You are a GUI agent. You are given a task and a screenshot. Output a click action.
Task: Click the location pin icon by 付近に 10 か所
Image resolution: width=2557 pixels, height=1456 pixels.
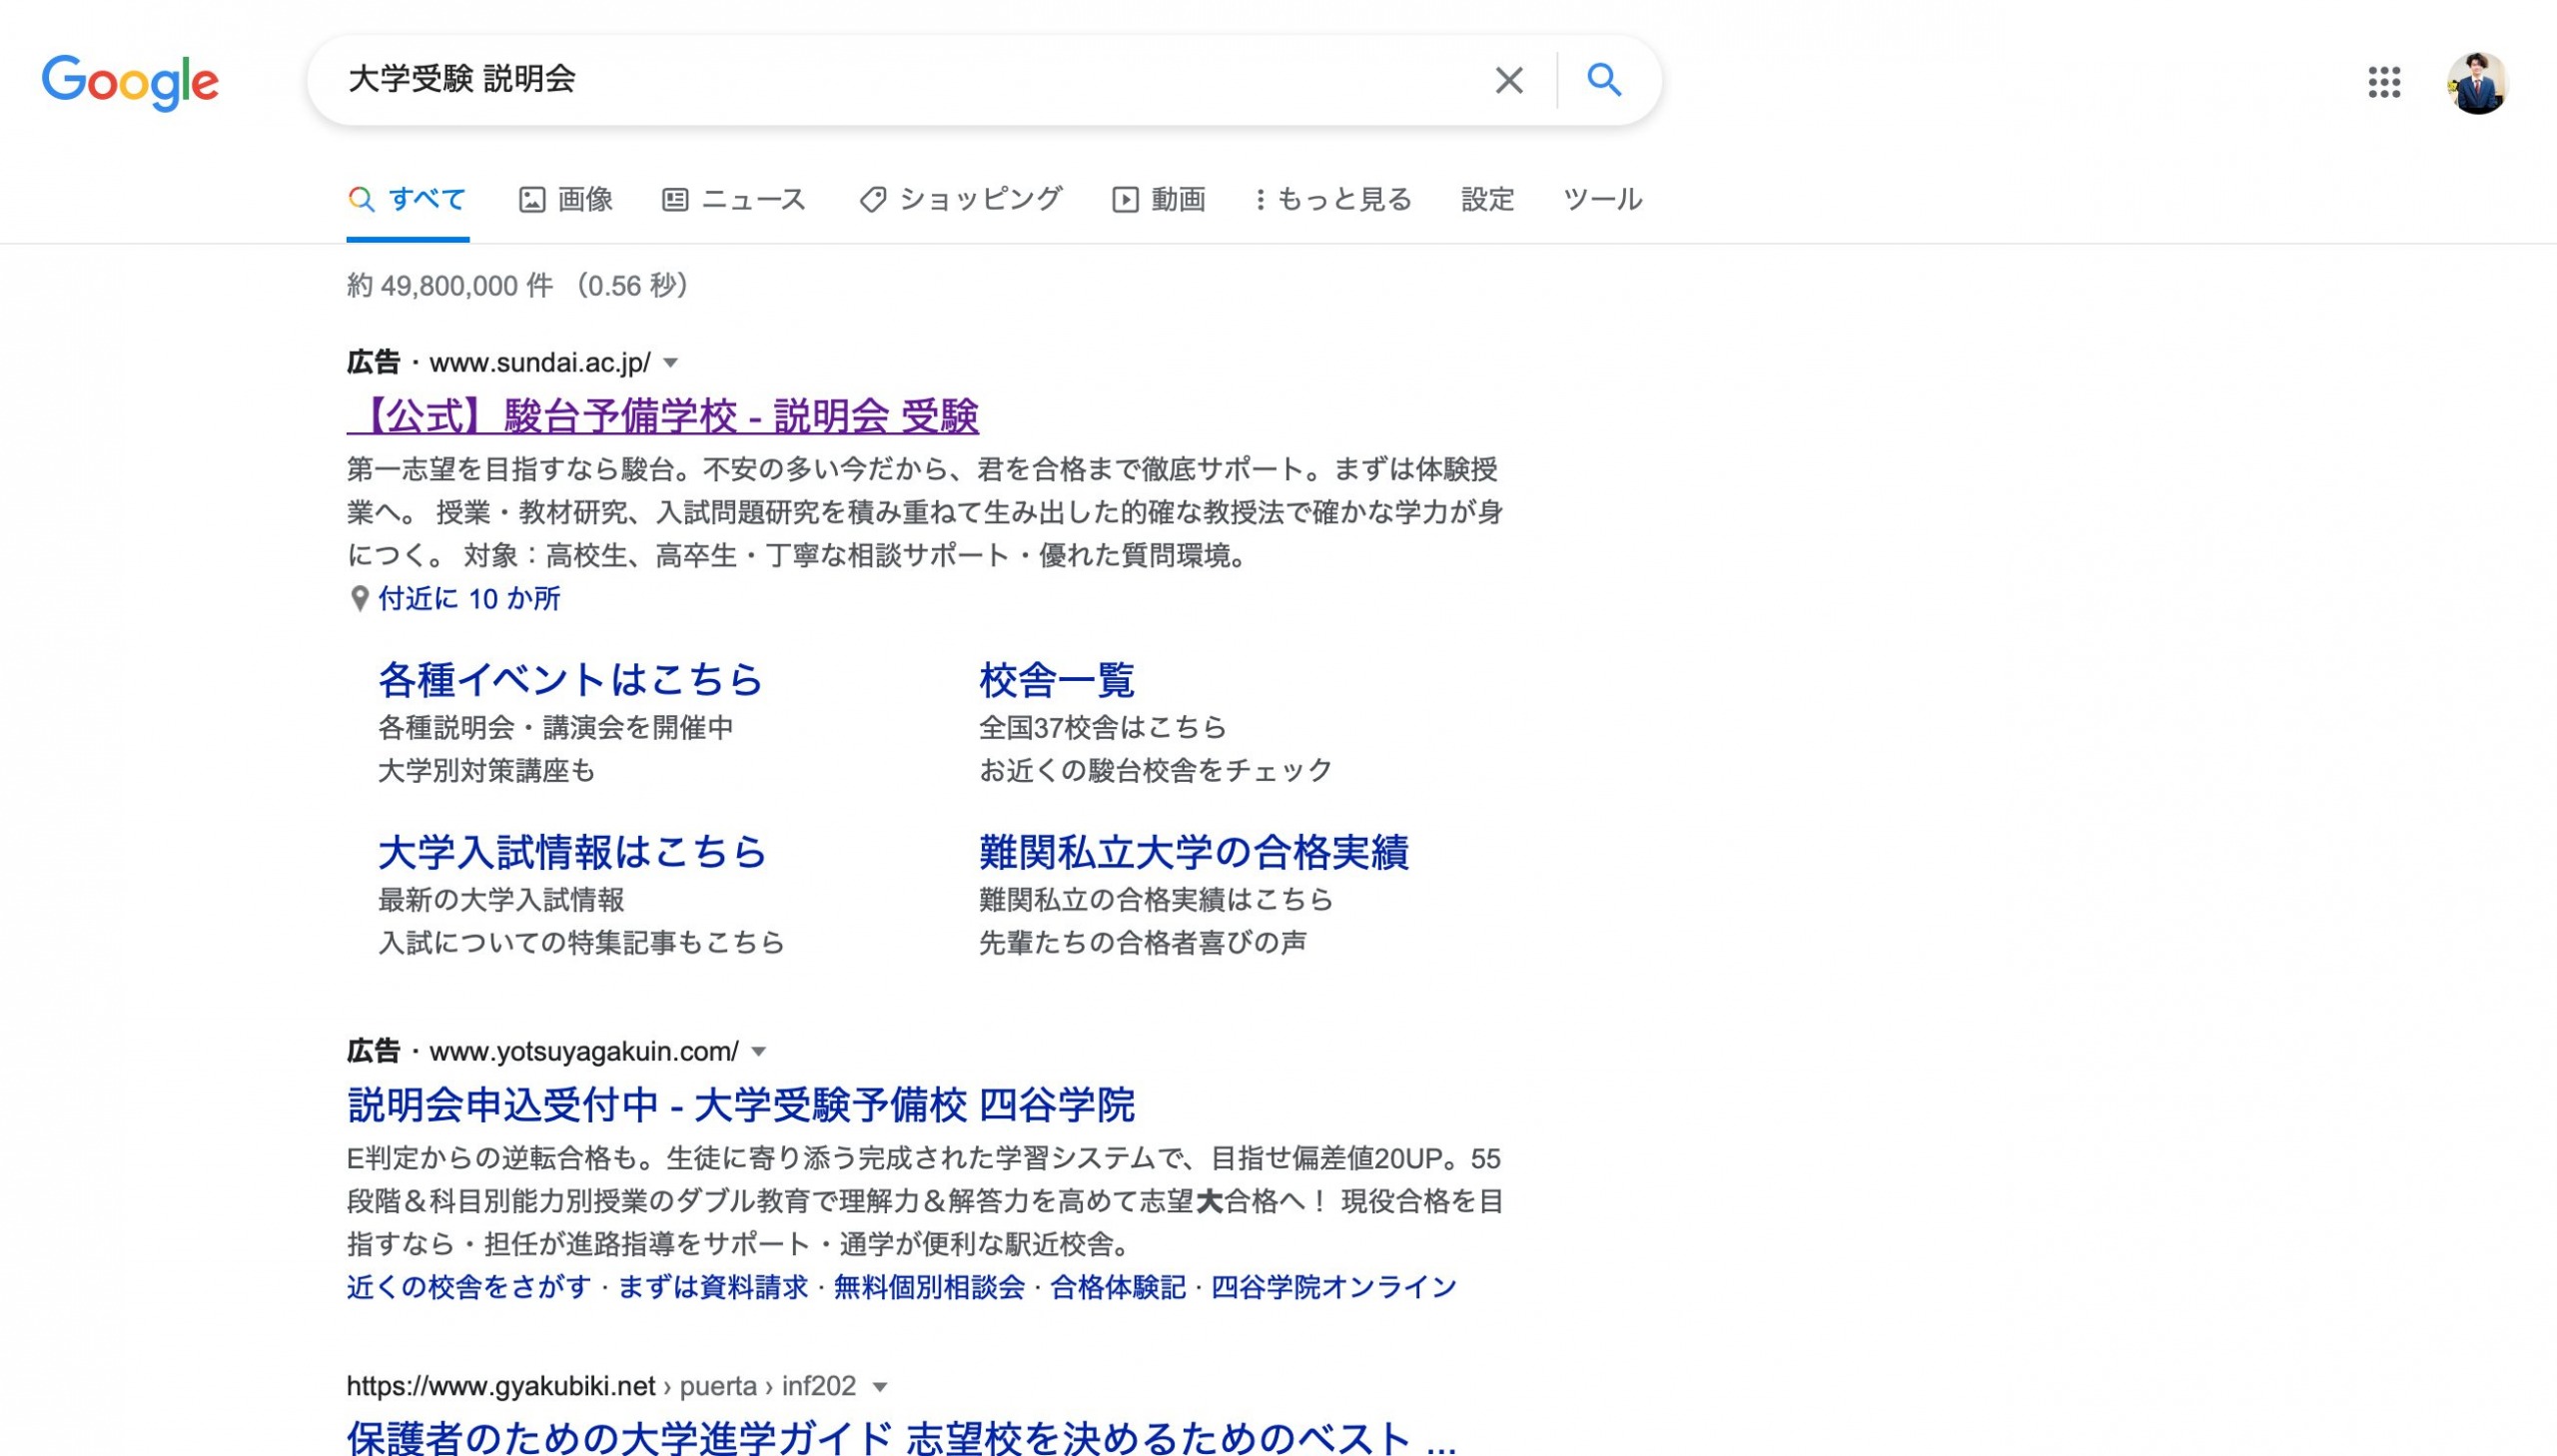click(x=359, y=599)
